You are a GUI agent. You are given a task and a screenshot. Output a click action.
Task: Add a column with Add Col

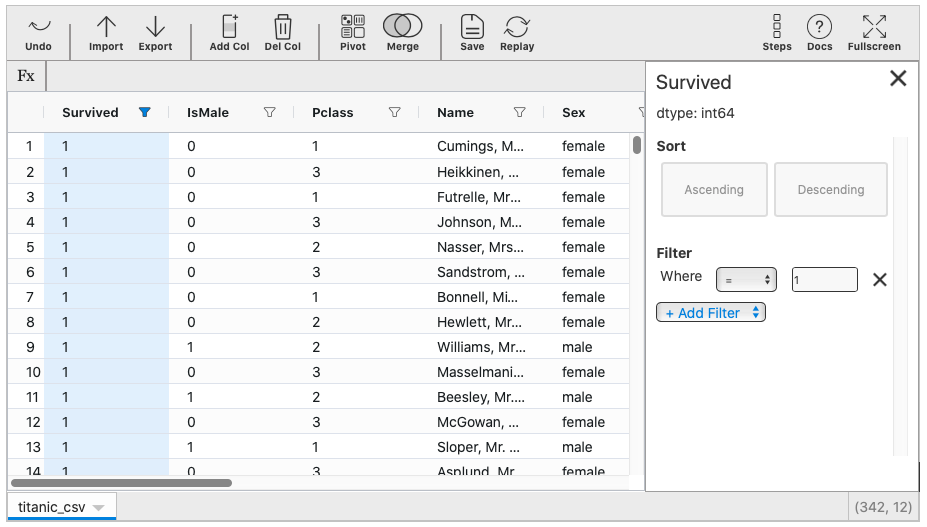229,33
